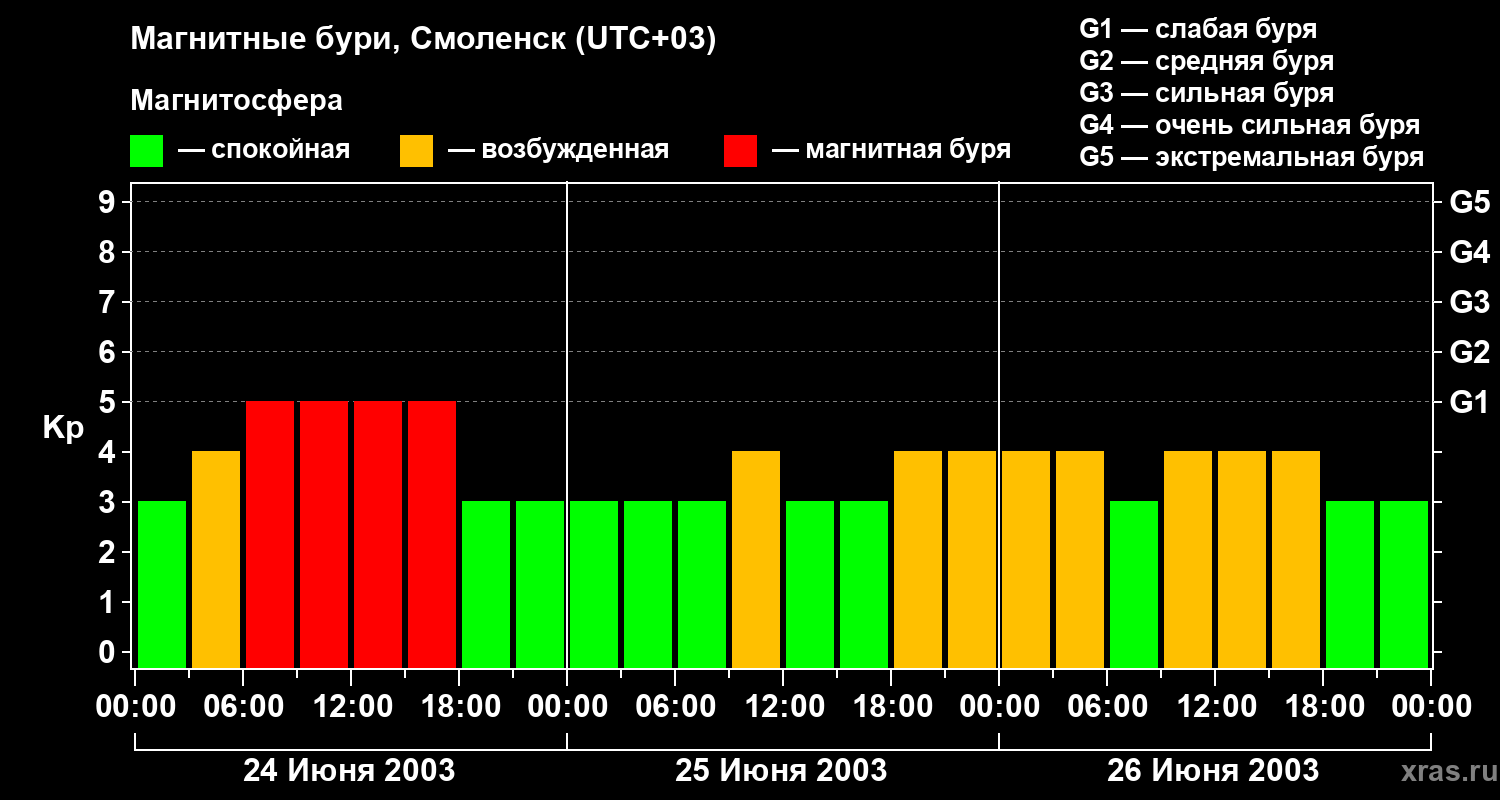1500x800 pixels.
Task: Click the title 'Магнитные бури, Смоленск (UTC+03)'
Action: coord(423,41)
